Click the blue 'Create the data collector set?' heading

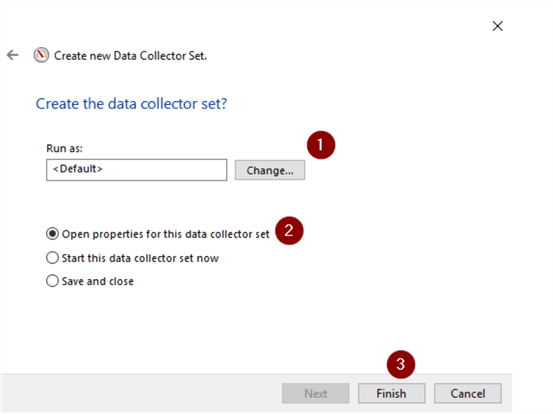click(x=131, y=104)
